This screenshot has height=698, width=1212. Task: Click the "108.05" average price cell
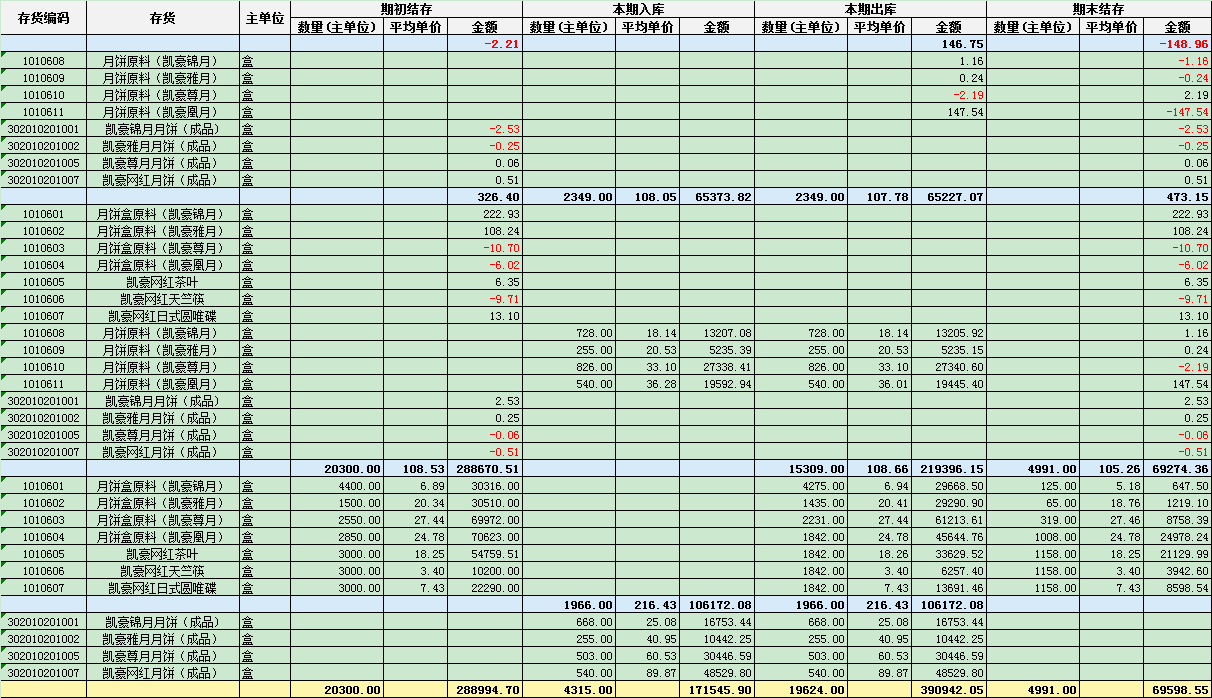647,197
